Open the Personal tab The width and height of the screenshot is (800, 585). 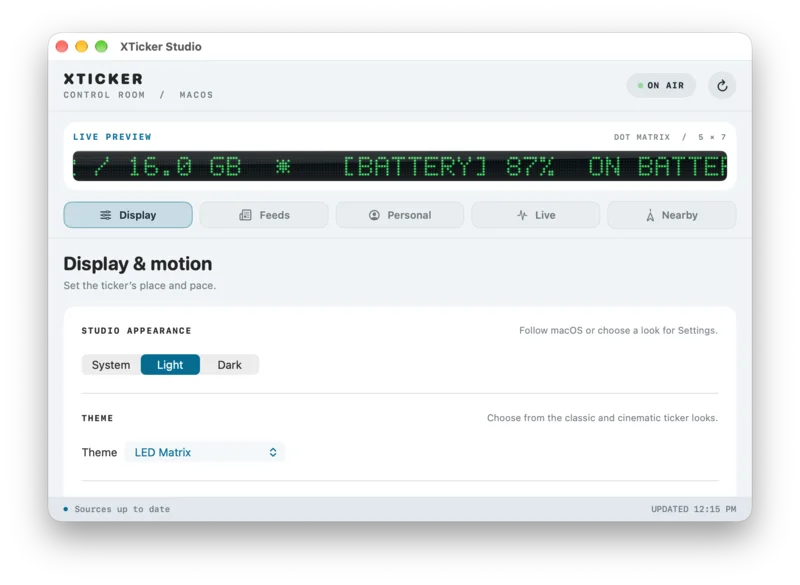click(x=400, y=215)
